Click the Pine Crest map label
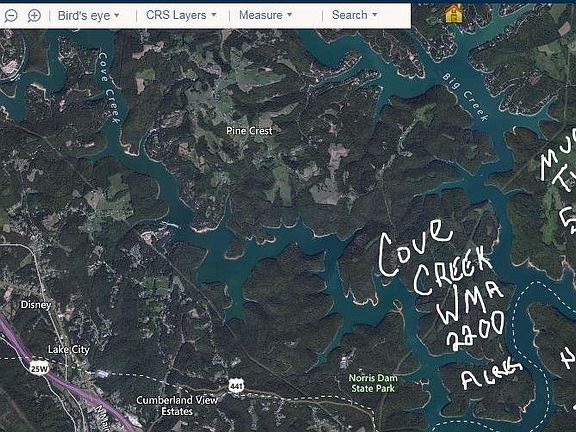Viewport: 576px width, 432px height. tap(249, 131)
